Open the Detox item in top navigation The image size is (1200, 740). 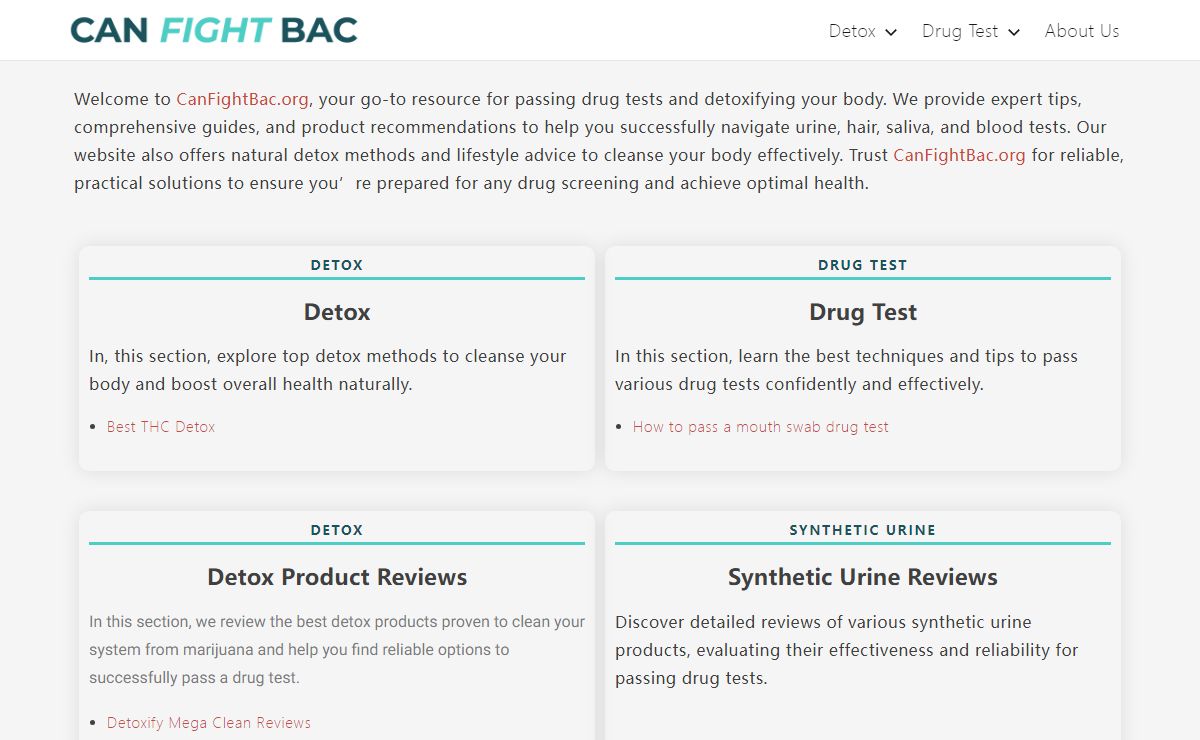click(852, 31)
